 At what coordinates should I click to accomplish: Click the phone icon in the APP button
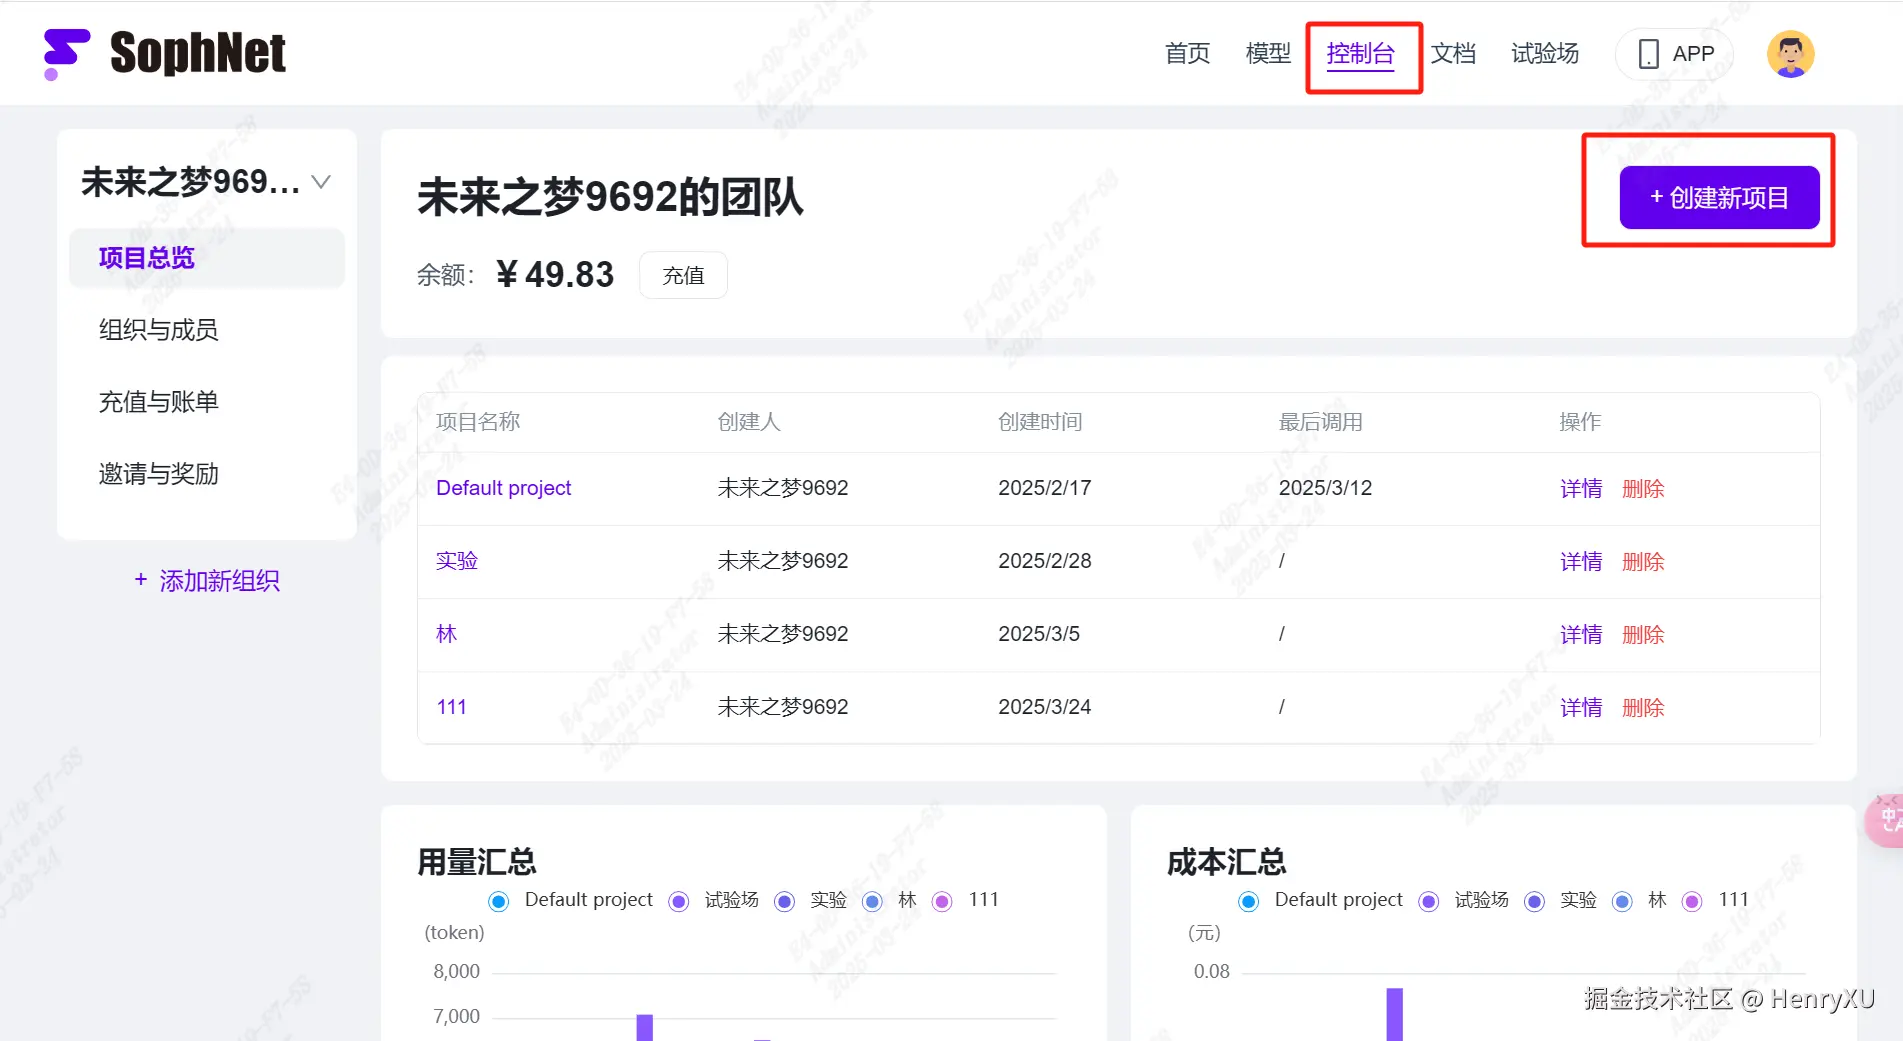[1648, 54]
